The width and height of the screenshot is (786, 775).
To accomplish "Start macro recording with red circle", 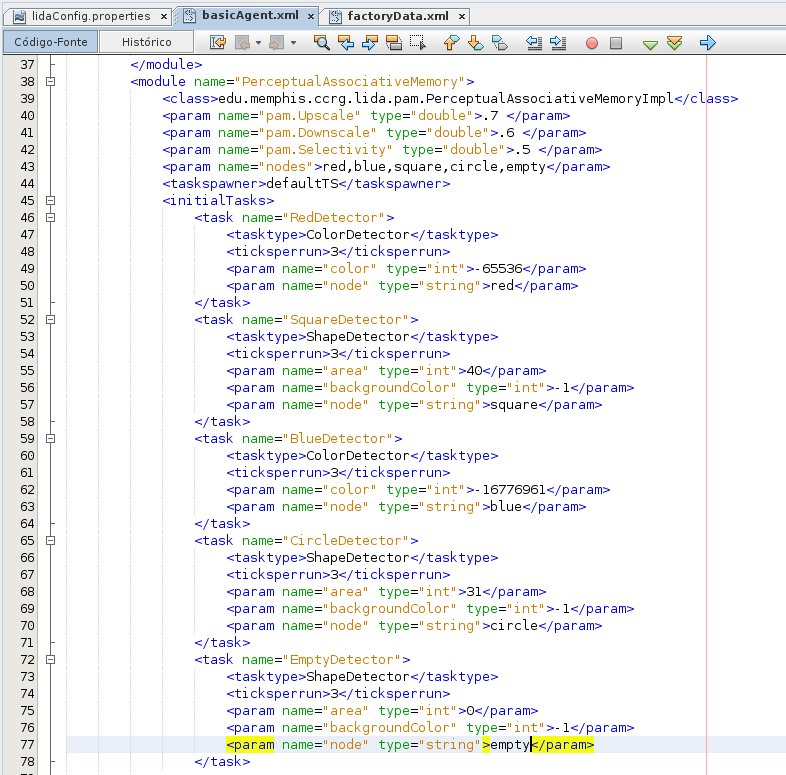I will tap(592, 43).
